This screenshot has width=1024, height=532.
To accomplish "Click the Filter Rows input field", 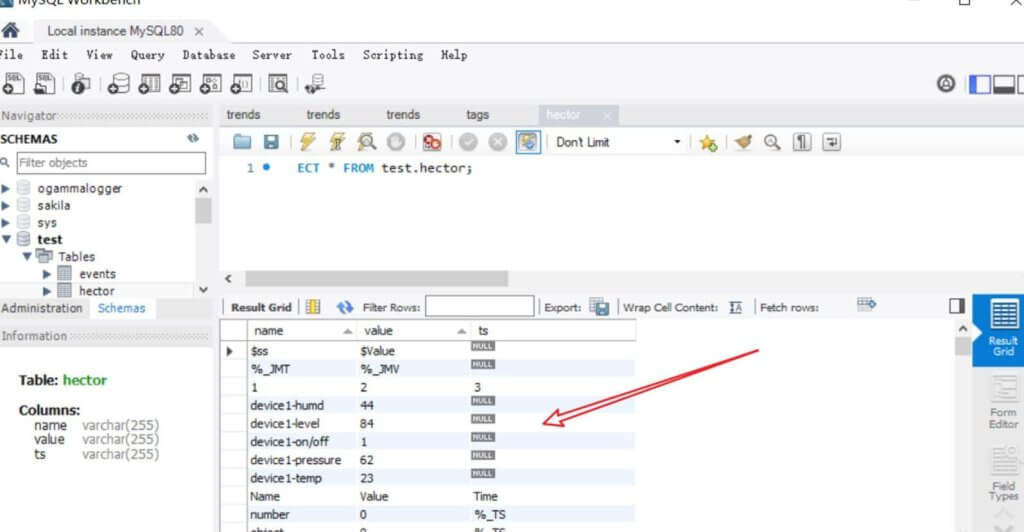I will (x=480, y=307).
